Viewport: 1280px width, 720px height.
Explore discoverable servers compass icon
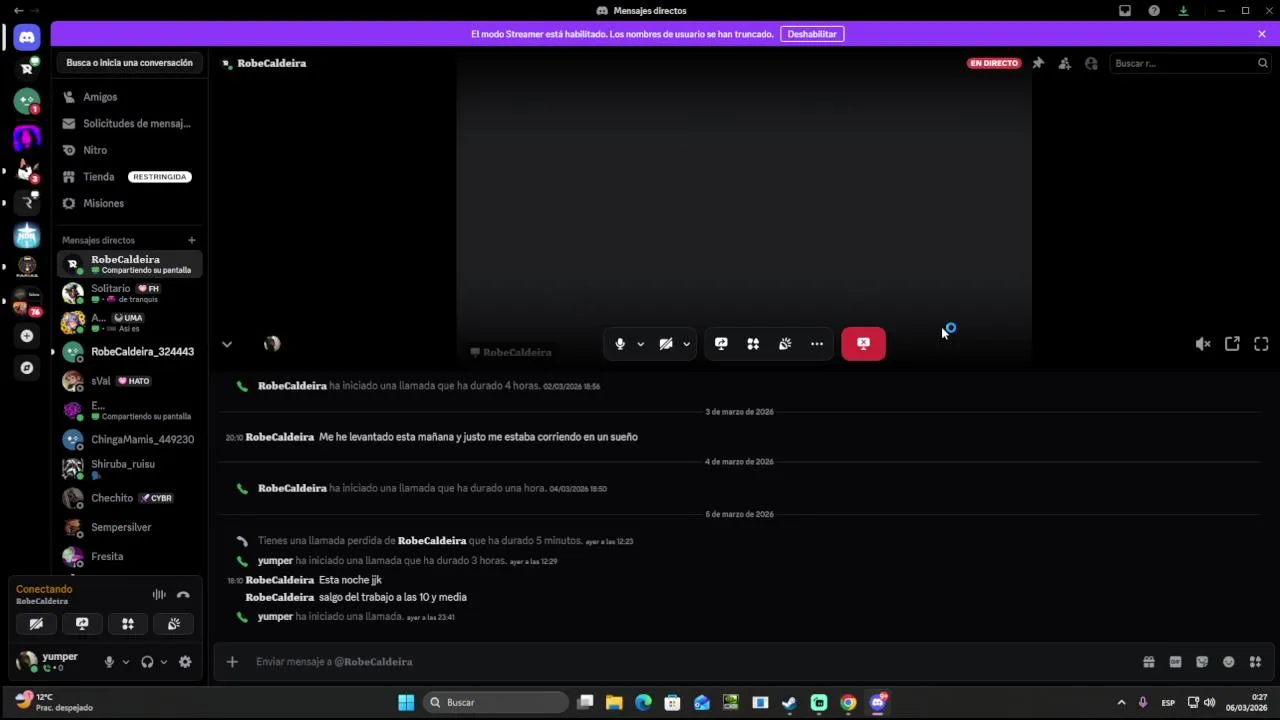click(27, 368)
